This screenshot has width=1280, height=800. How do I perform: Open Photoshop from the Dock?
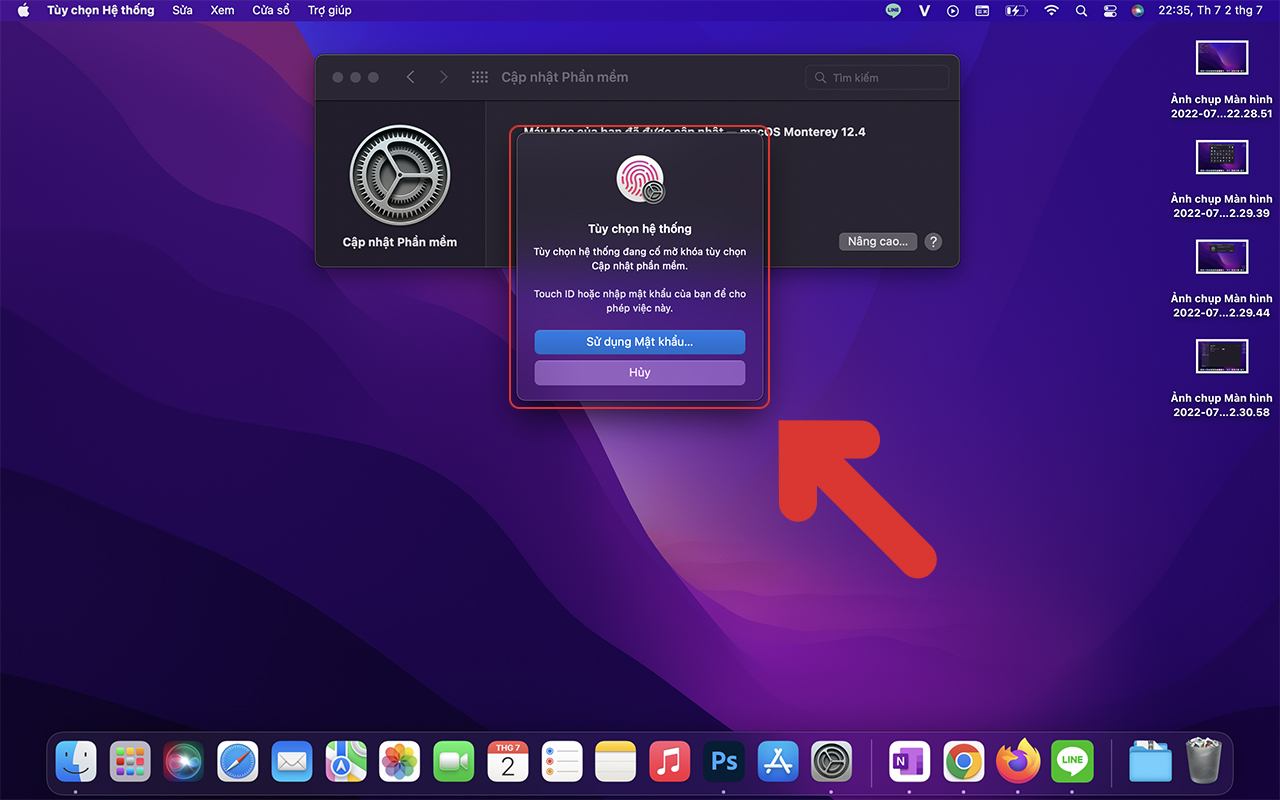tap(724, 762)
